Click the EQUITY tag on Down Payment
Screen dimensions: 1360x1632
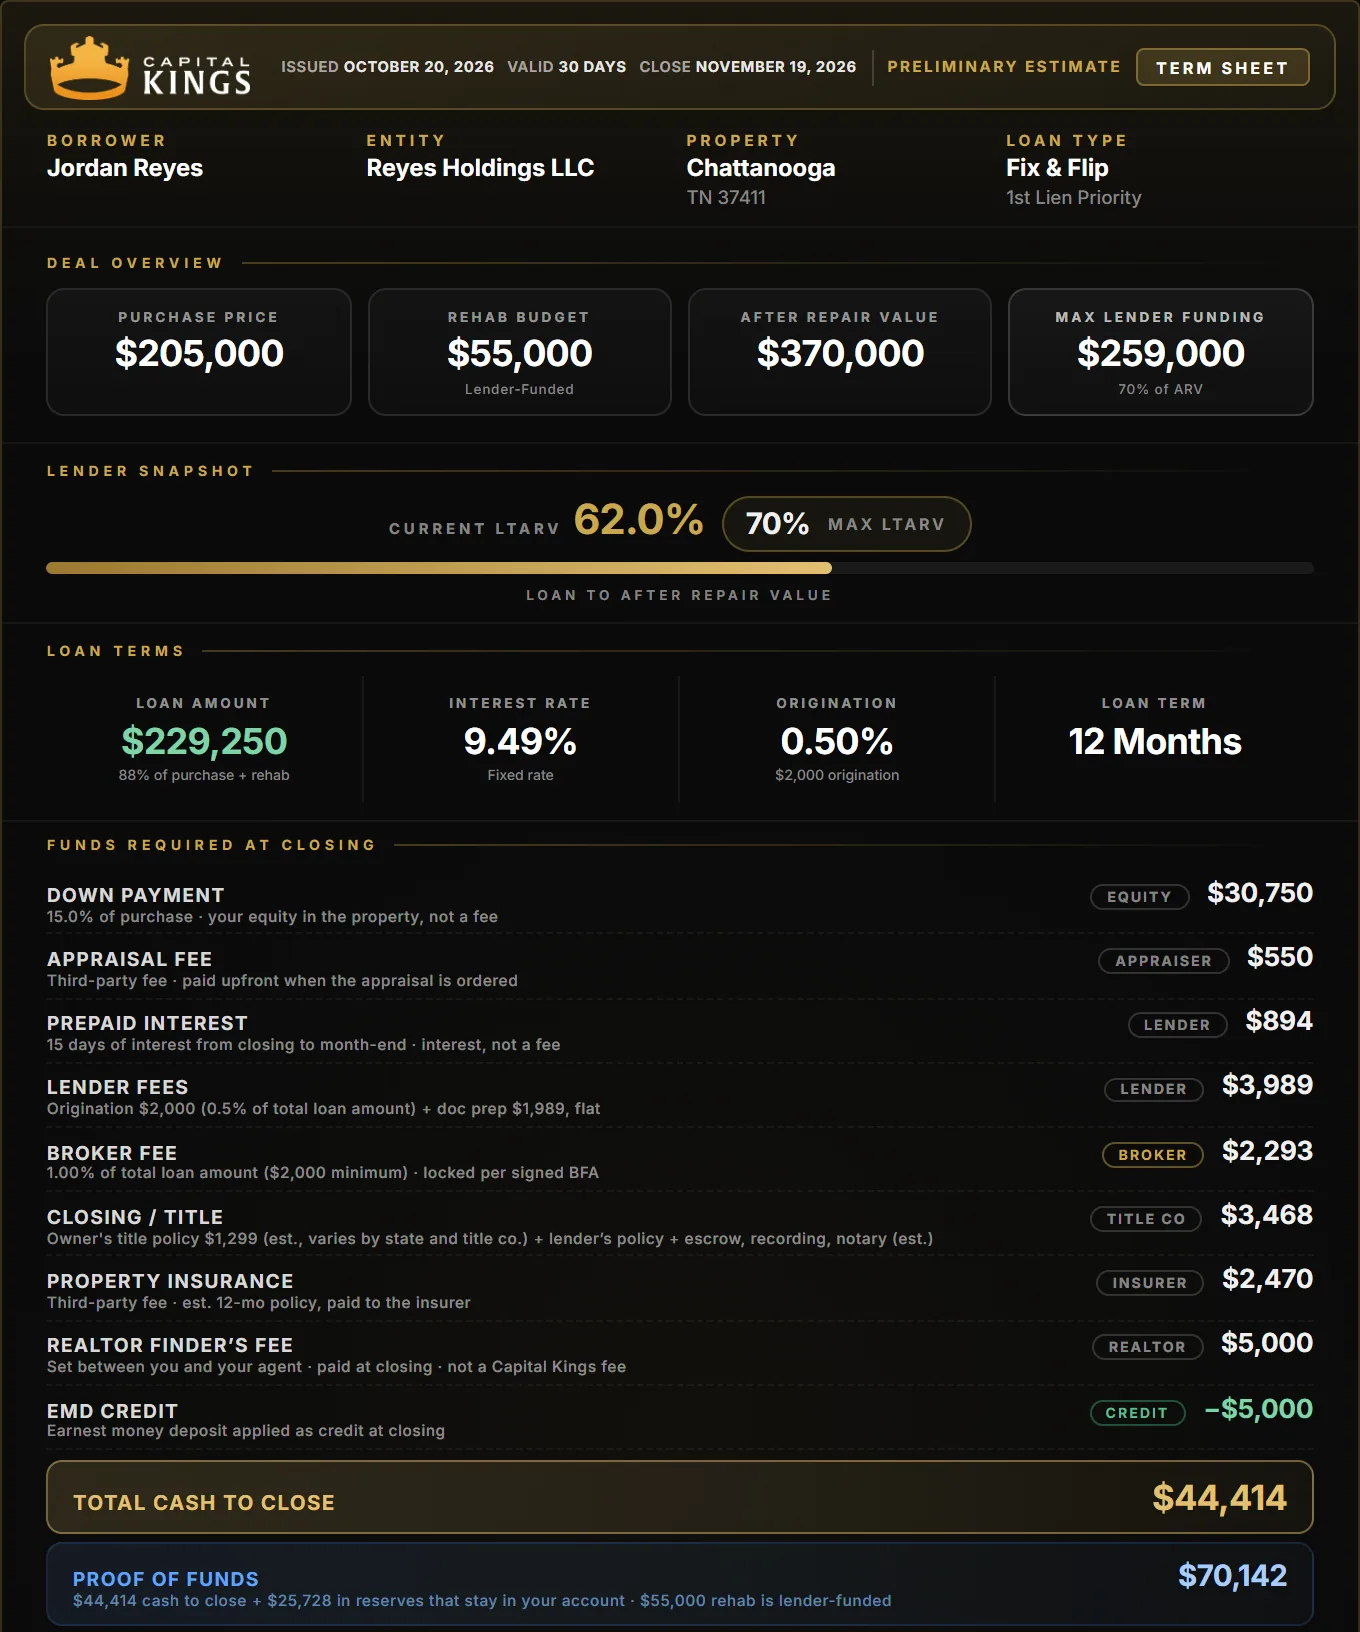tap(1139, 896)
